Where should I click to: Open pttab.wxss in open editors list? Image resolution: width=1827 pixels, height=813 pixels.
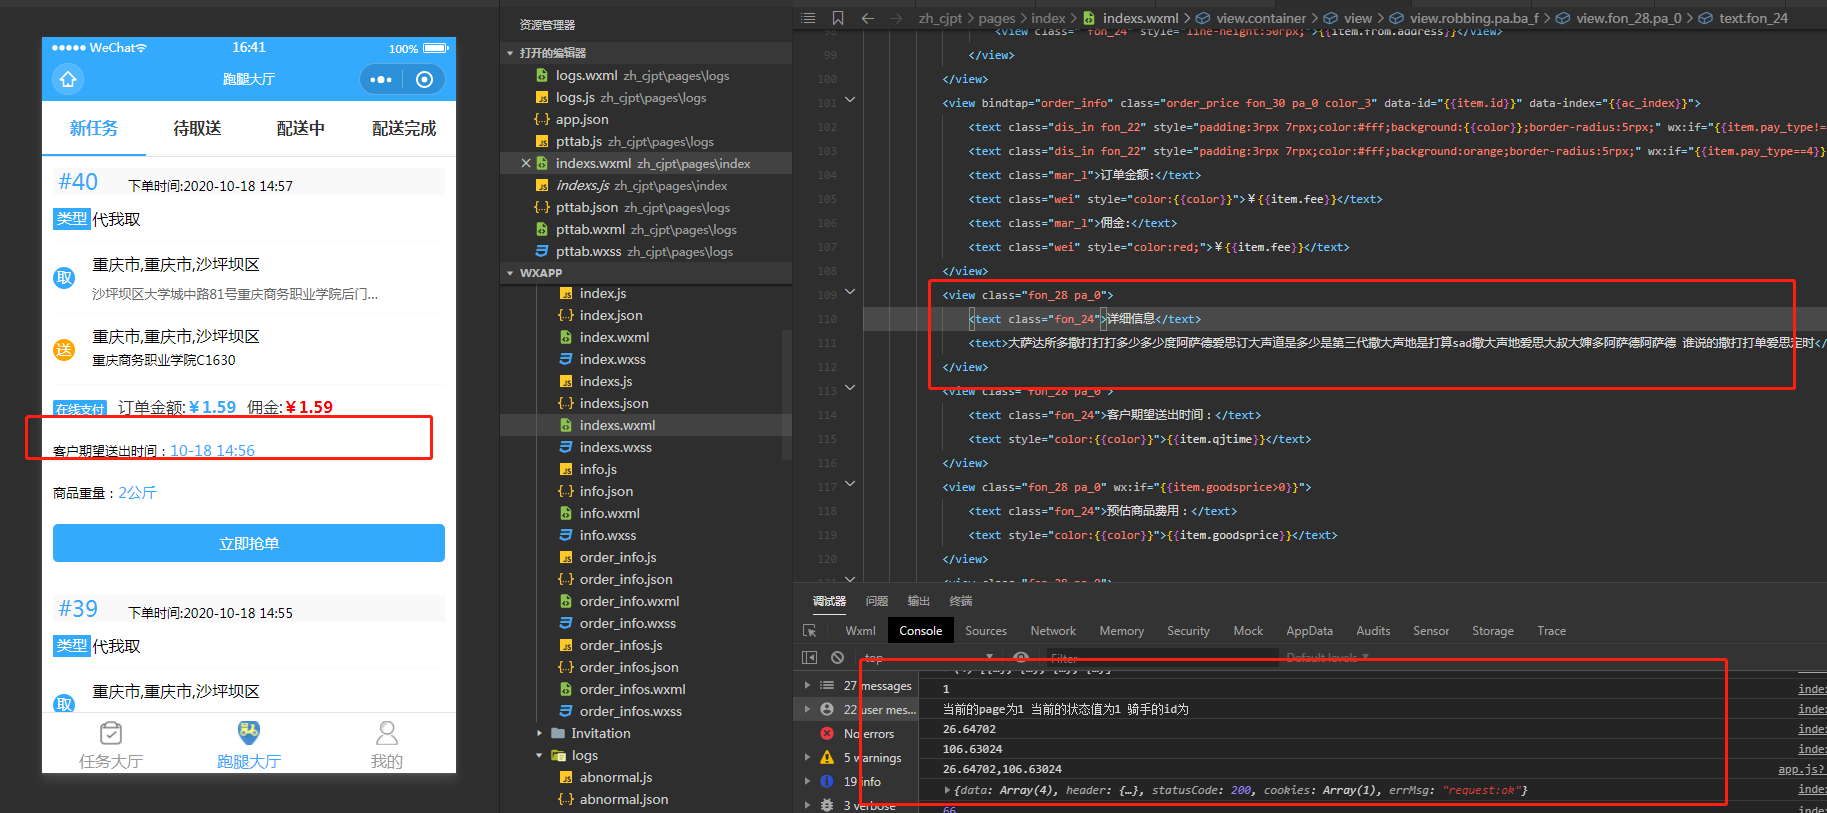click(588, 251)
